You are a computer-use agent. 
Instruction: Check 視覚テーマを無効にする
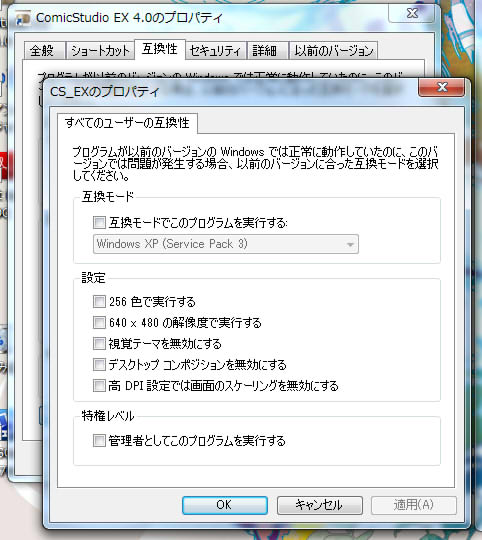click(99, 343)
